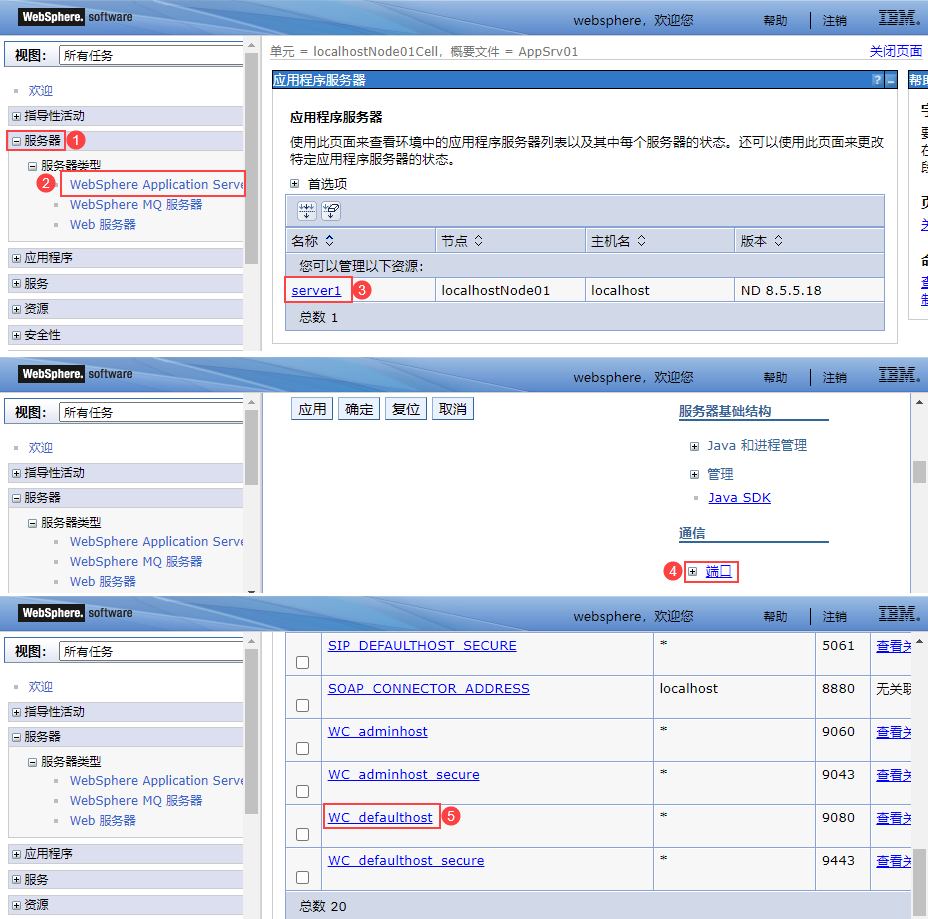
Task: Open the WC_defaulthost port link
Action: pos(380,817)
